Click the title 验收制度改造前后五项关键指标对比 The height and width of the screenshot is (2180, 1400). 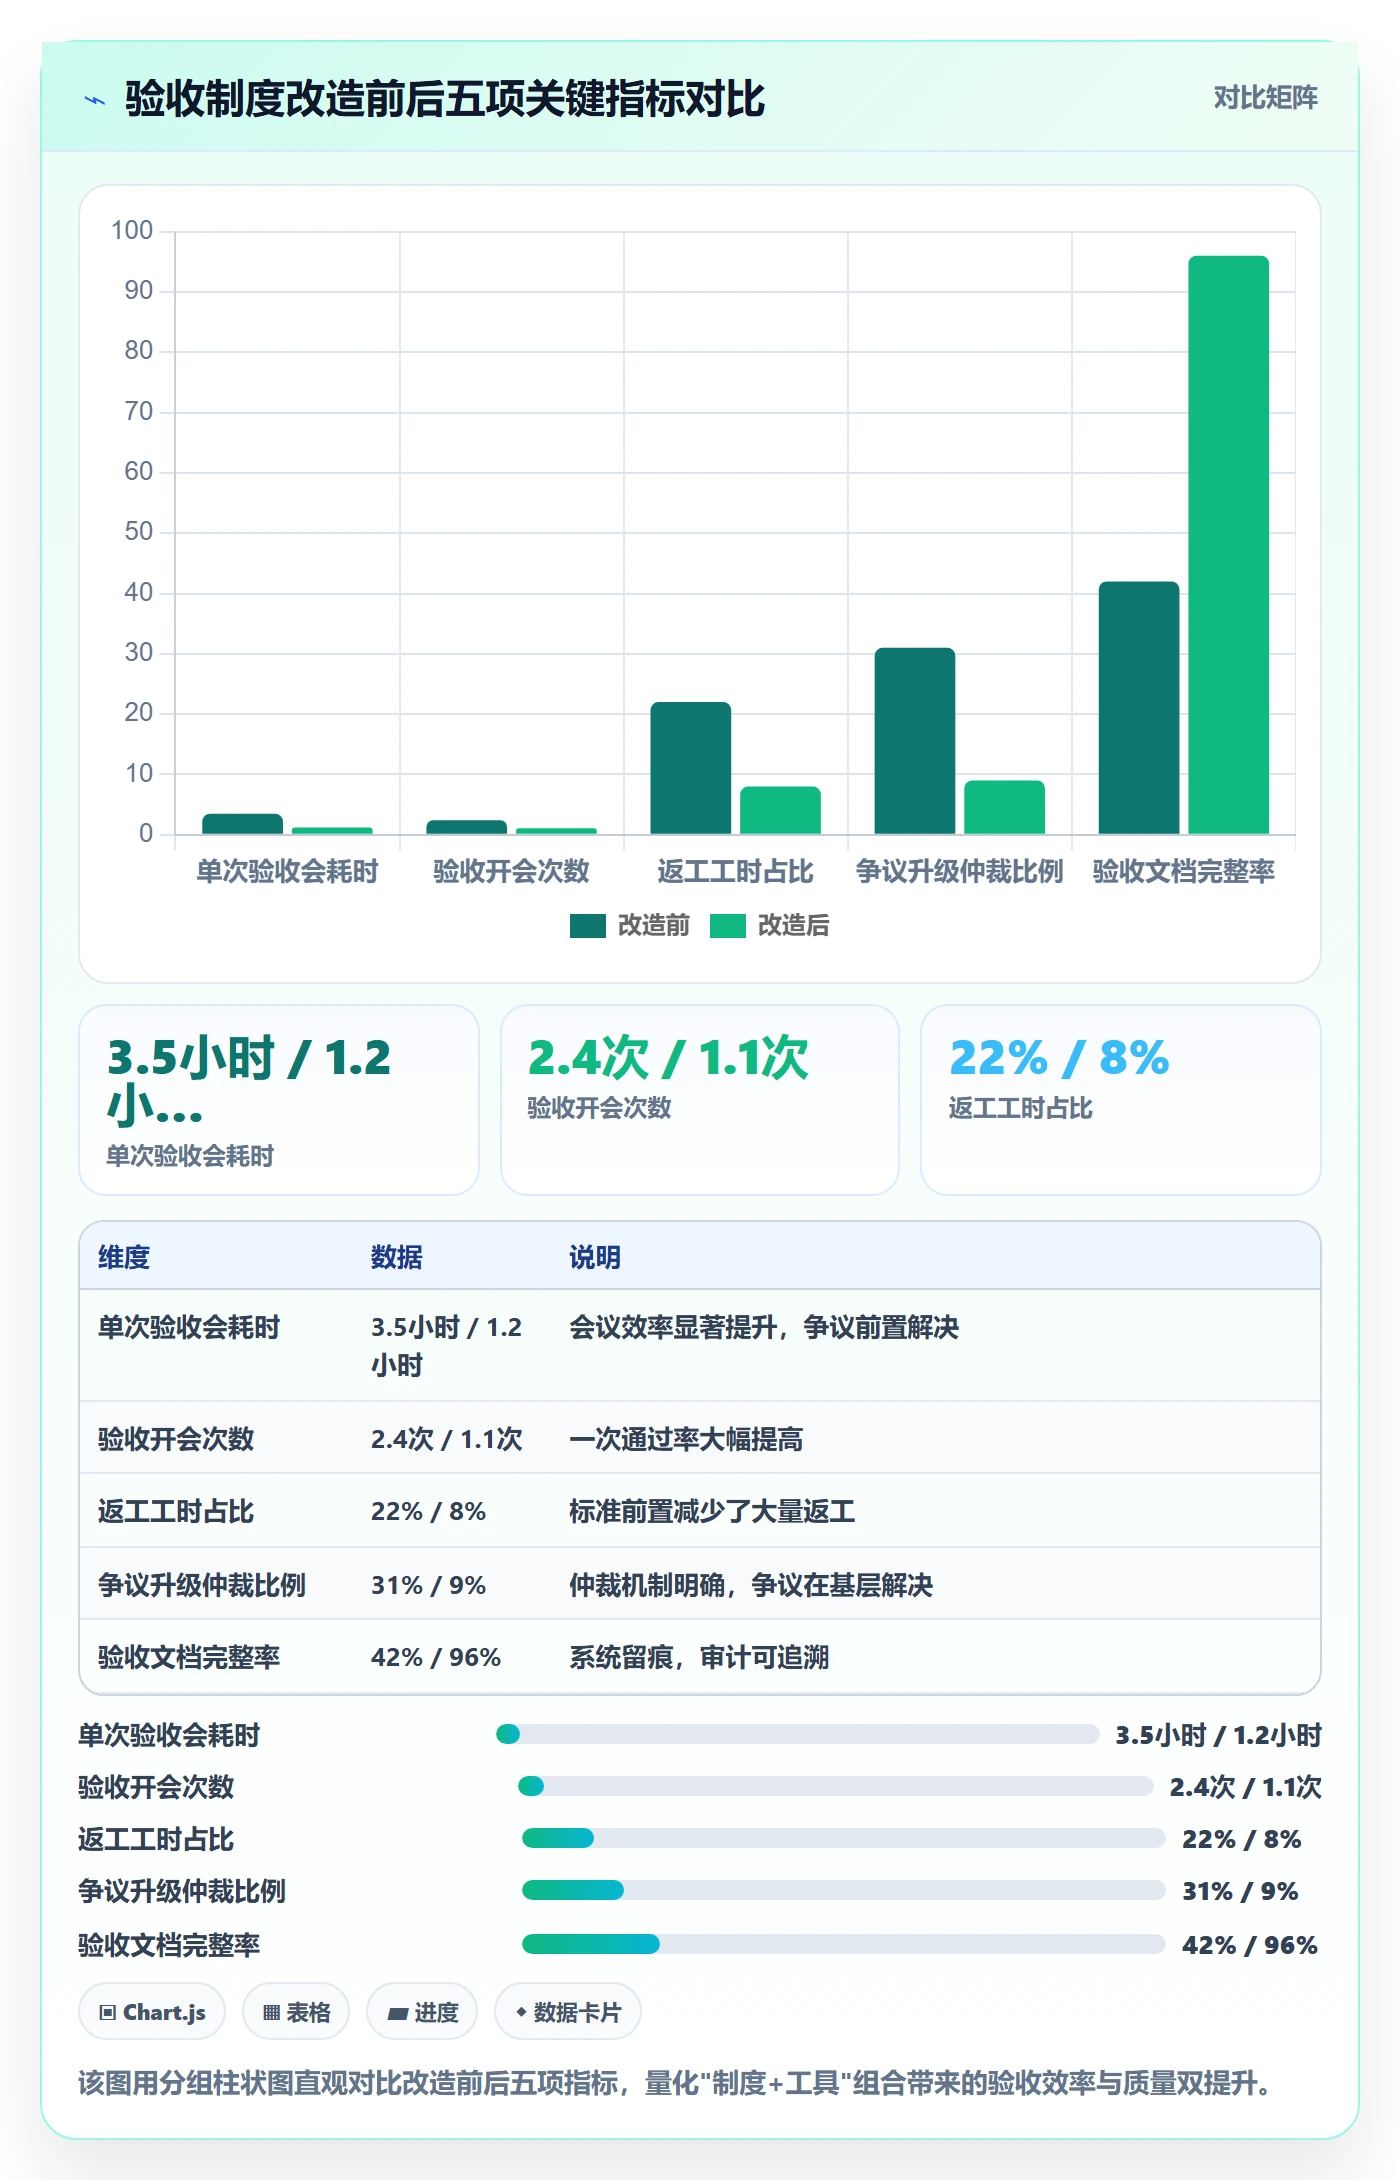tap(445, 99)
